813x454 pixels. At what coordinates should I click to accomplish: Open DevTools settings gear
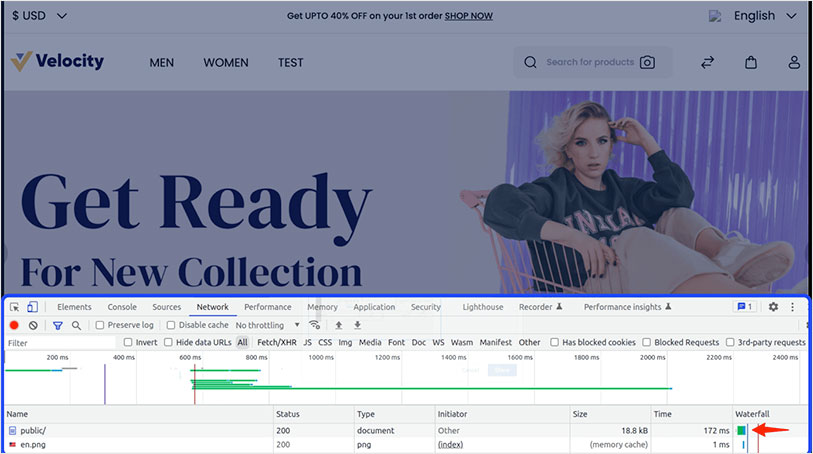[773, 307]
